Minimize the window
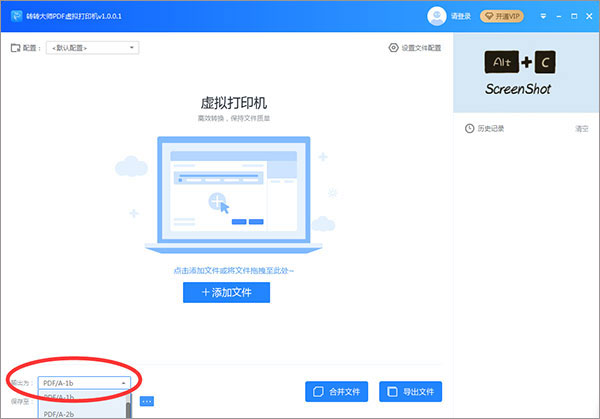 tap(559, 16)
